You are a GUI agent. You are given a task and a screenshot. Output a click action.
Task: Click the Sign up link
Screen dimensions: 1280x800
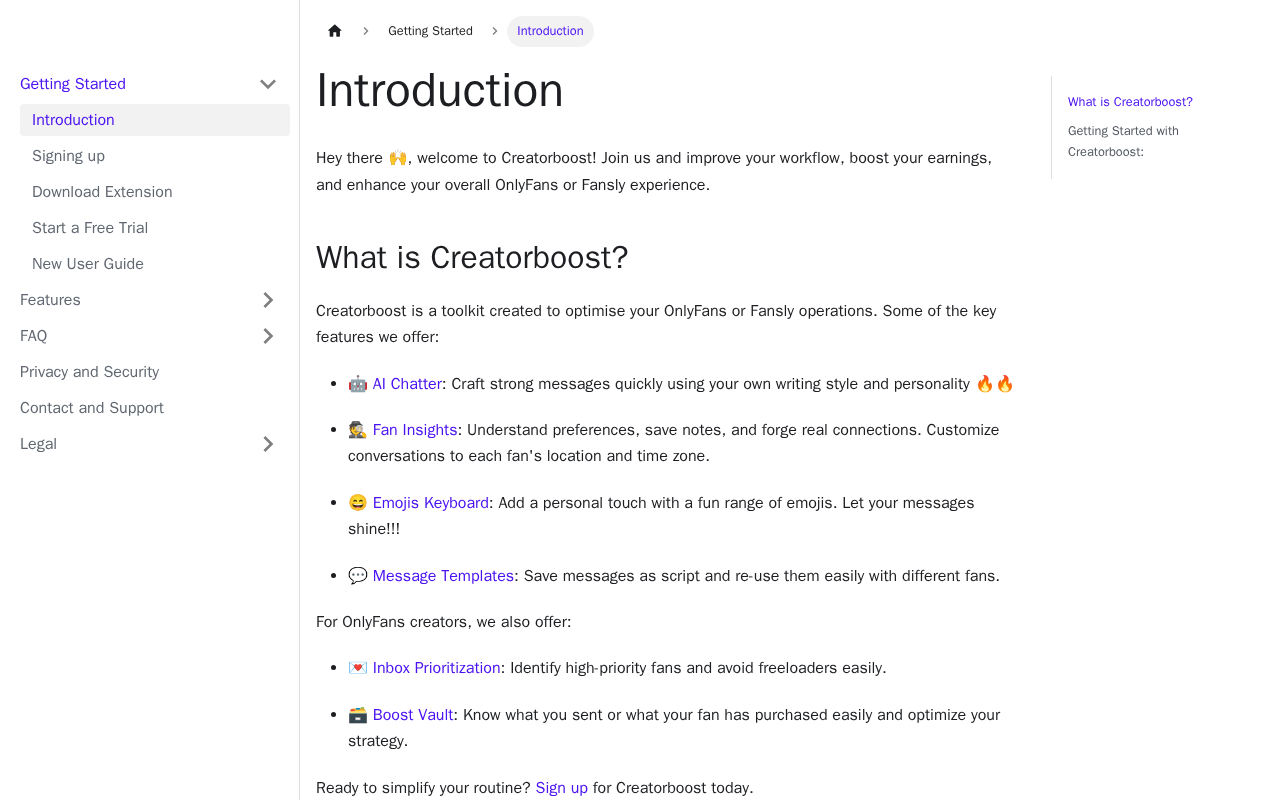coord(561,788)
